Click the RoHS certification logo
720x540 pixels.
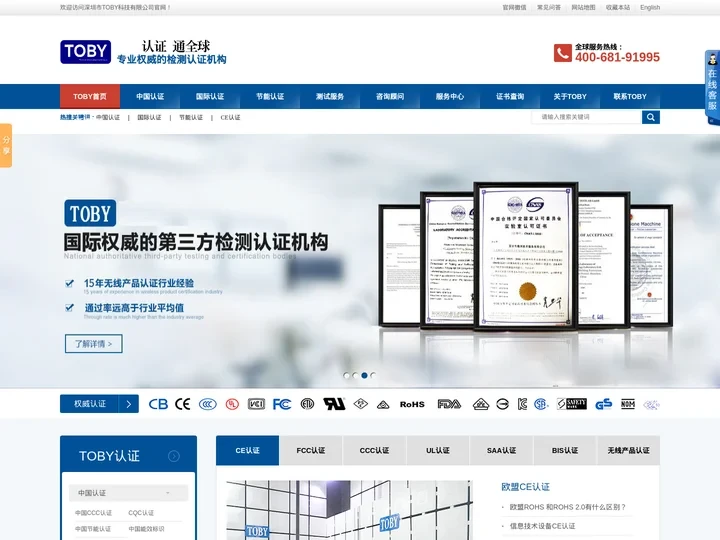pyautogui.click(x=412, y=405)
